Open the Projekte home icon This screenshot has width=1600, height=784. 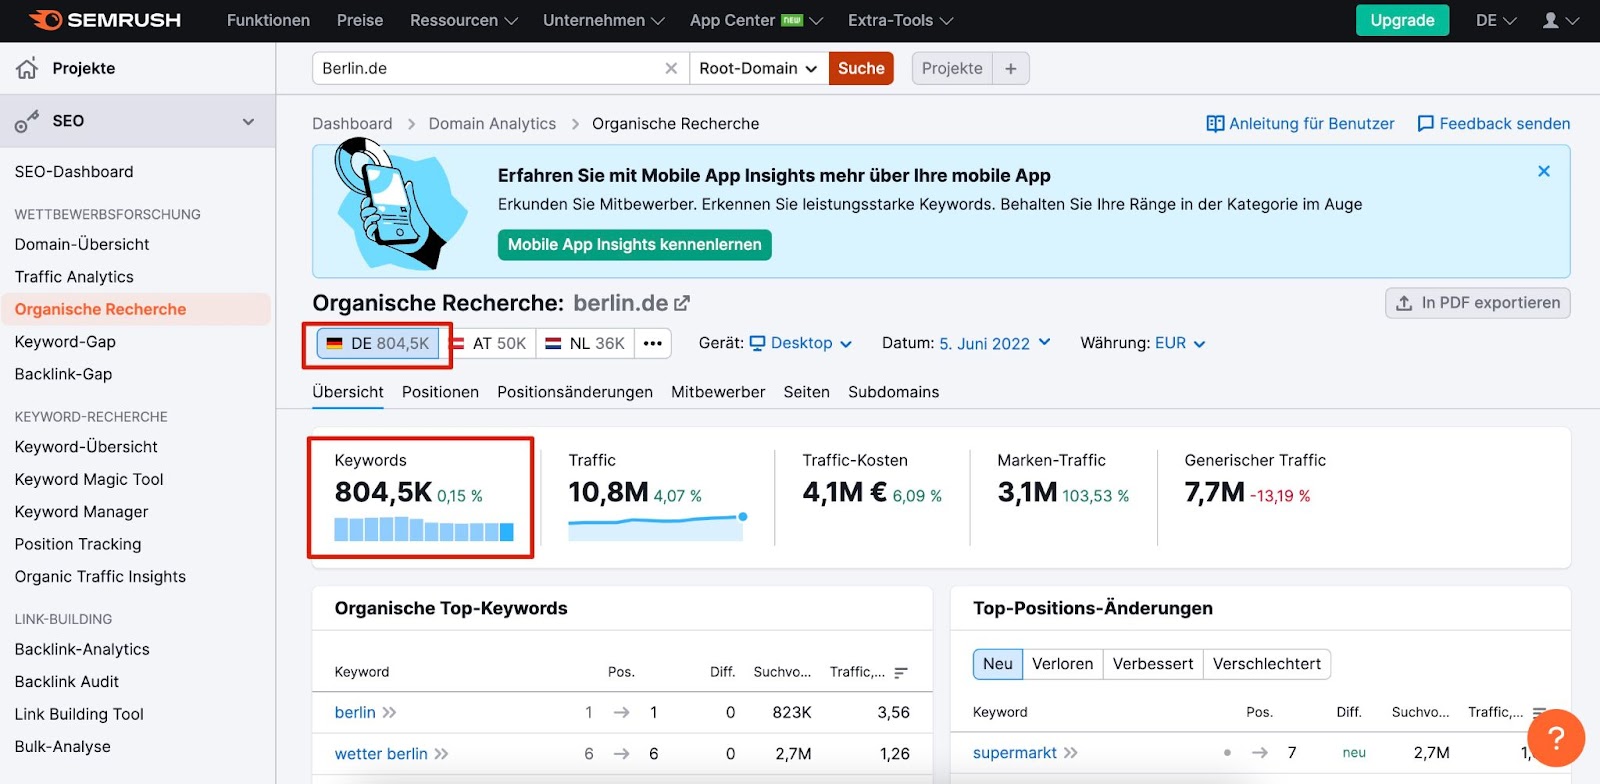27,68
